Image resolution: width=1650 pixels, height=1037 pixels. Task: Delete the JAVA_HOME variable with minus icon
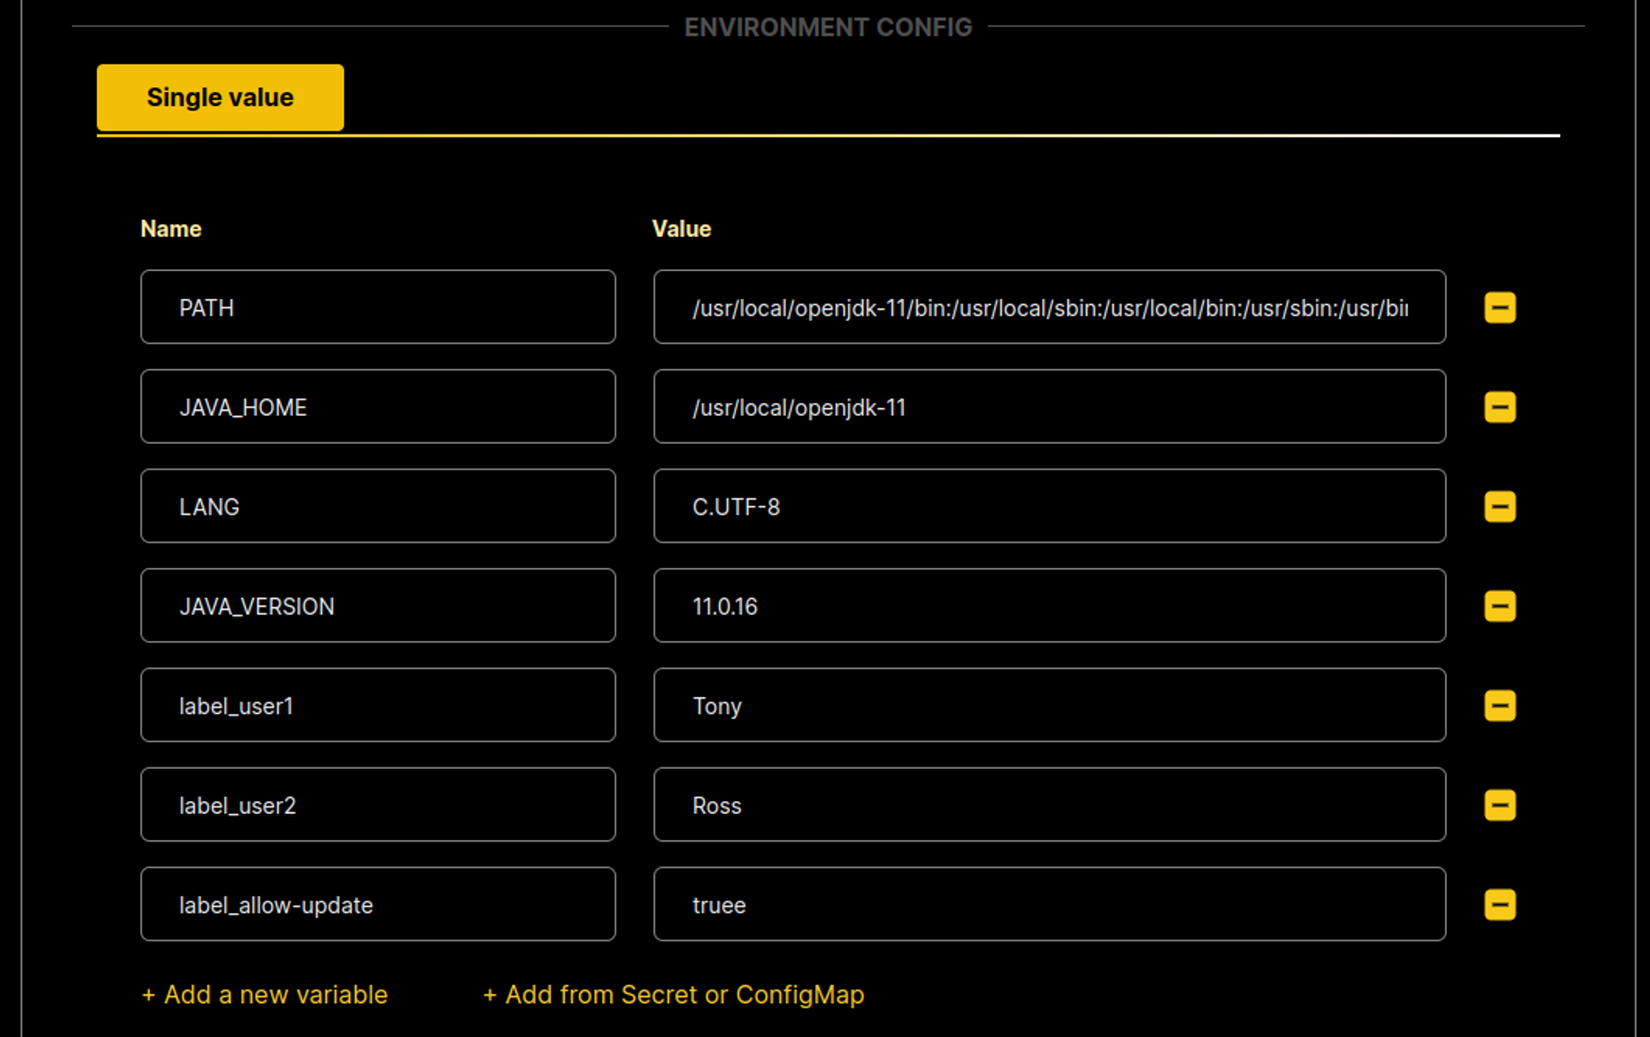tap(1499, 407)
